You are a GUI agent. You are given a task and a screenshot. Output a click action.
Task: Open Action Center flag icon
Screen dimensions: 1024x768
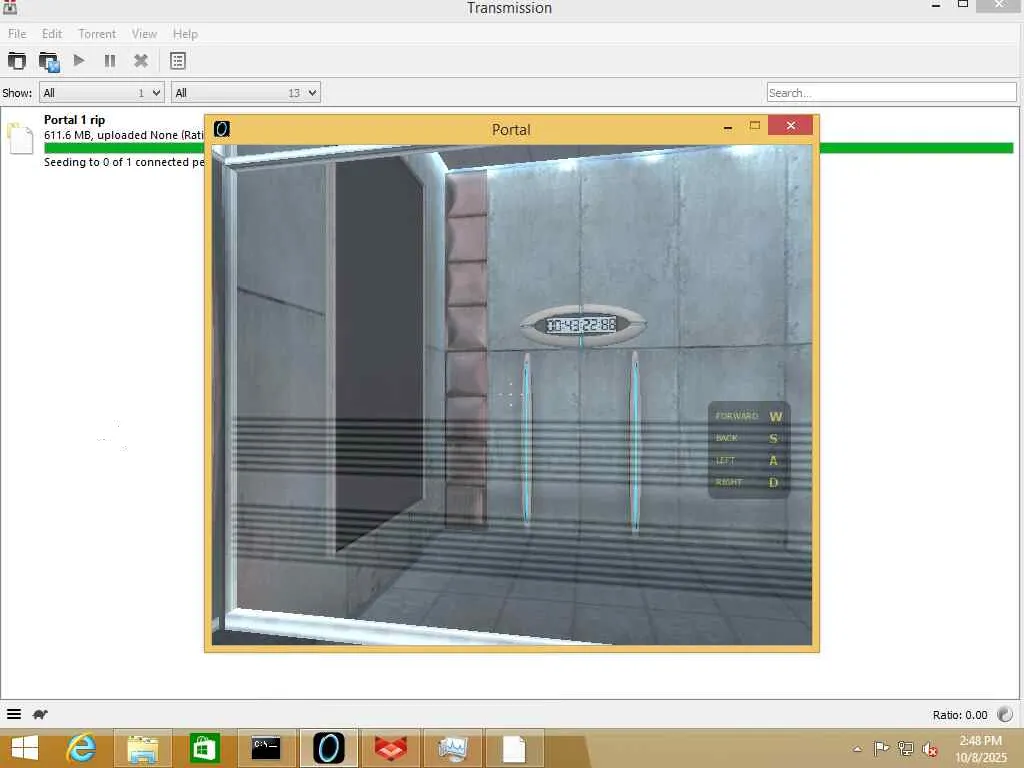coord(881,748)
